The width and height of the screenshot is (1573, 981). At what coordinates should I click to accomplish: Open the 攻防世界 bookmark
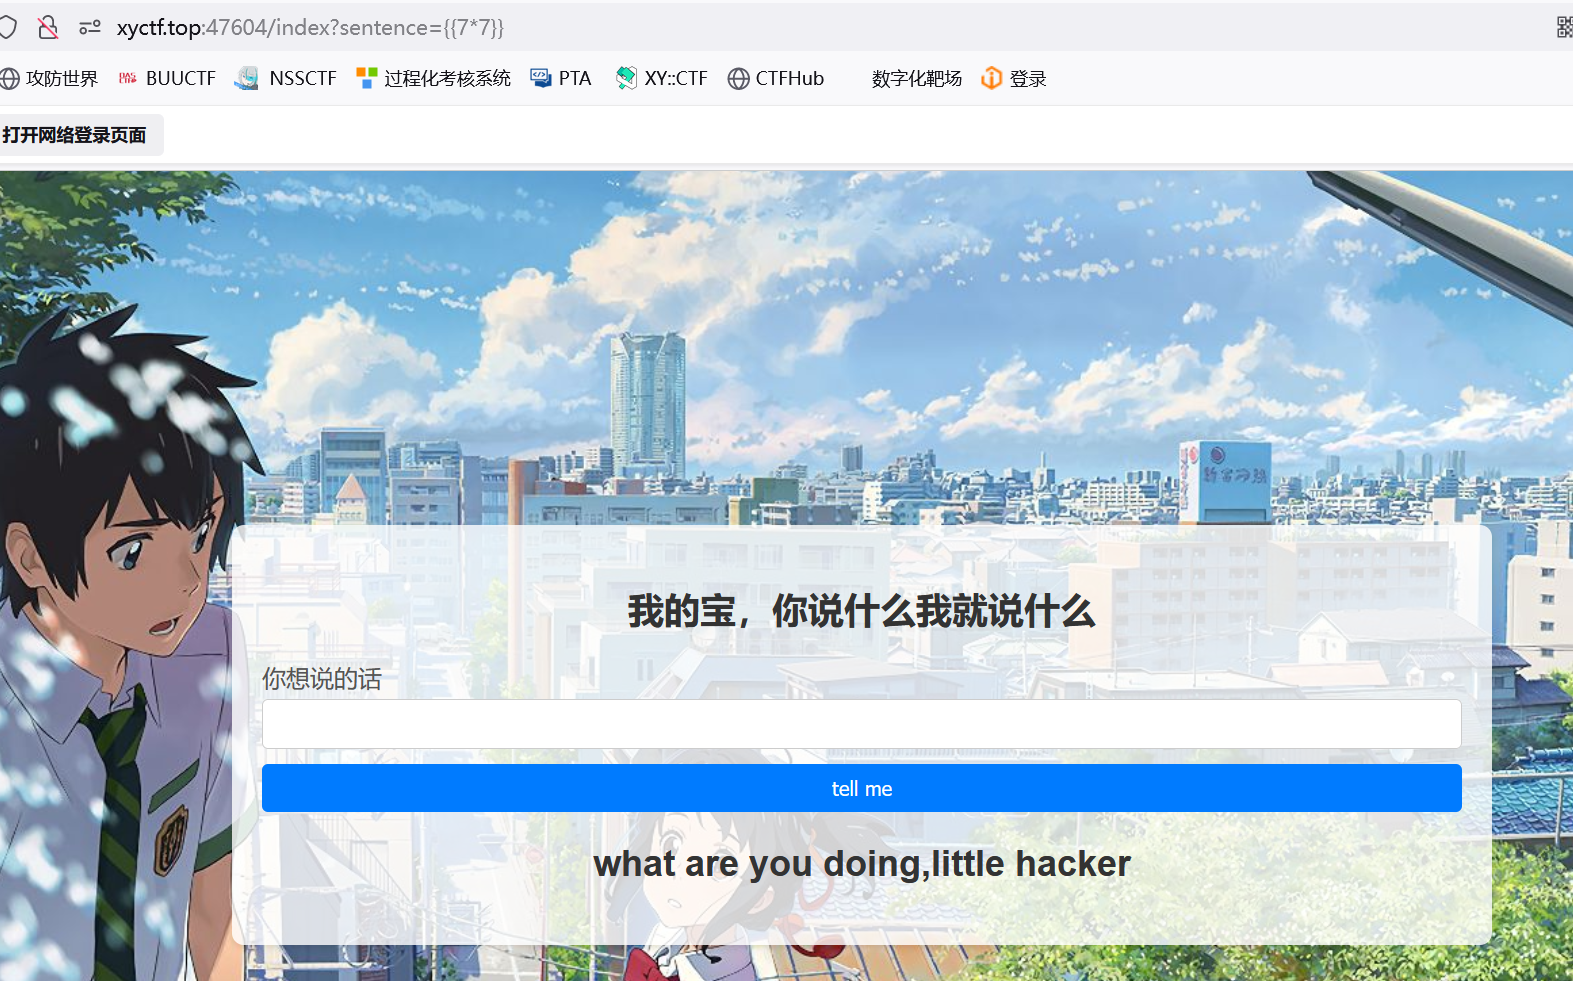click(x=50, y=78)
